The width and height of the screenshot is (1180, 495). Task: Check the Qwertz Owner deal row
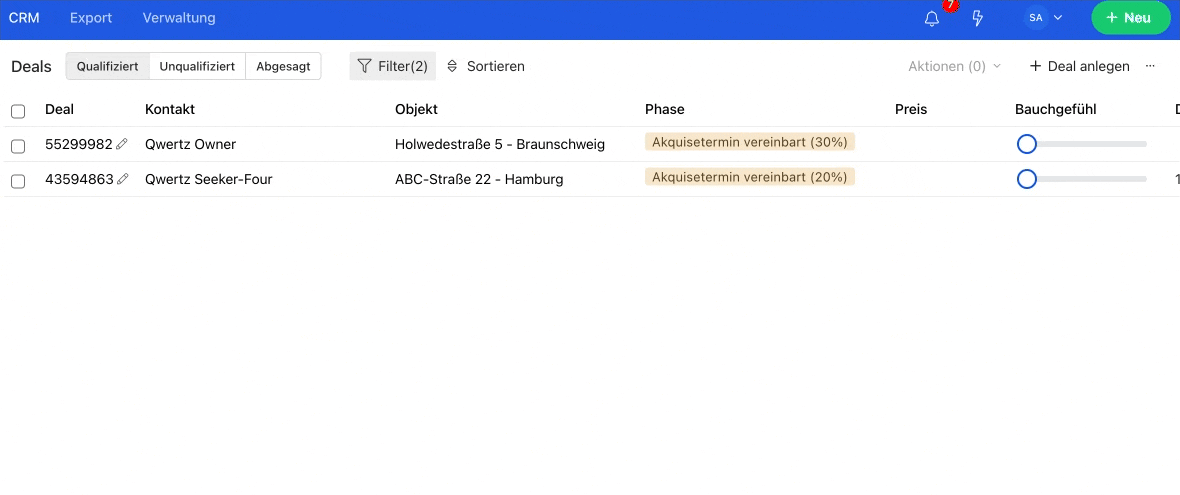pyautogui.click(x=18, y=146)
